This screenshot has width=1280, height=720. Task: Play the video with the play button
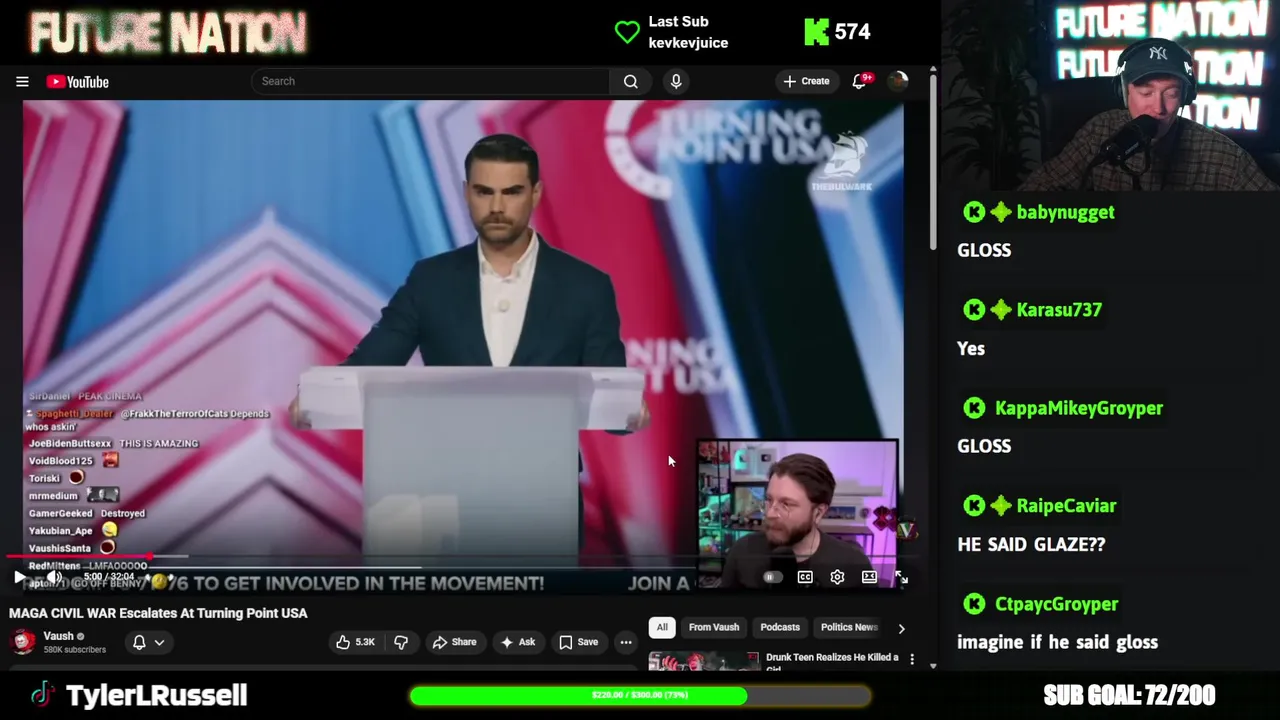(x=20, y=577)
